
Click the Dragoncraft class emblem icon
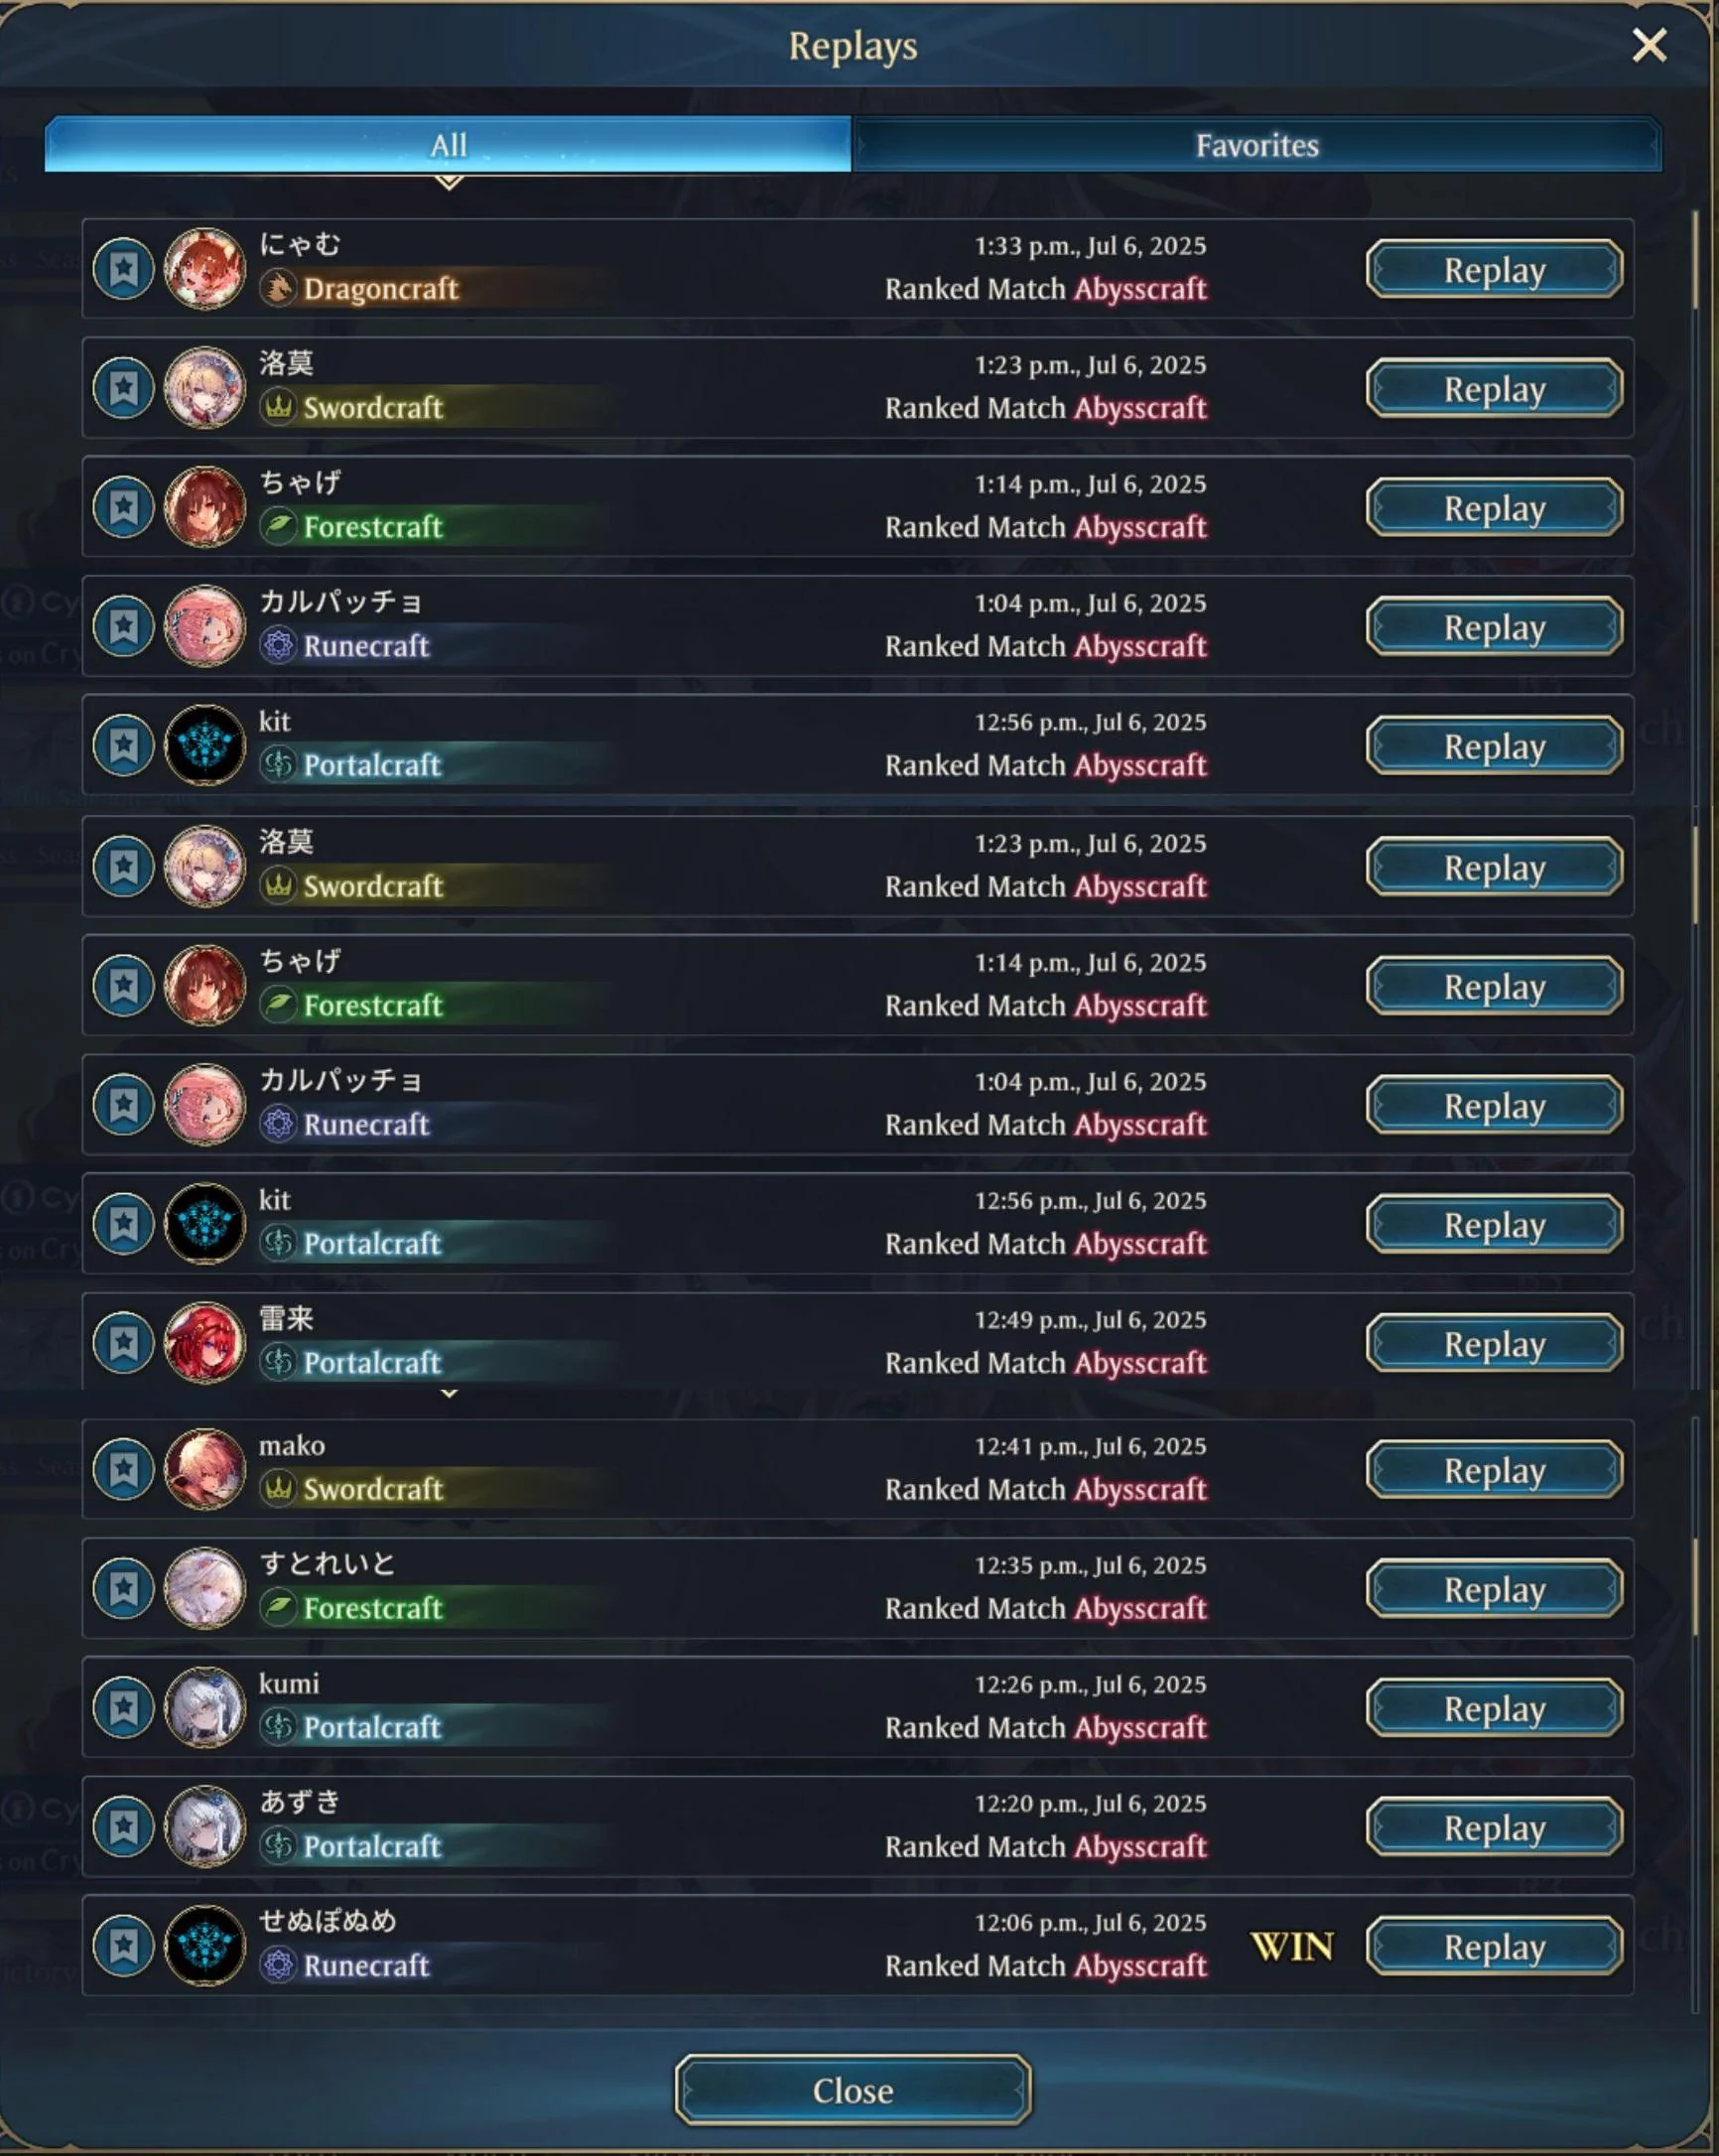278,289
